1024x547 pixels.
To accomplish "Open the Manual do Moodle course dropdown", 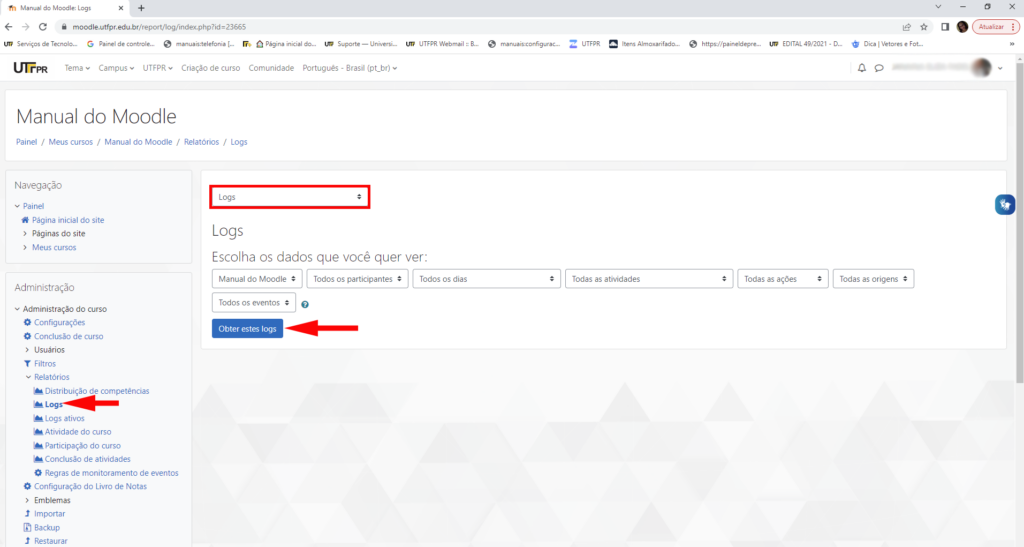I will point(257,279).
